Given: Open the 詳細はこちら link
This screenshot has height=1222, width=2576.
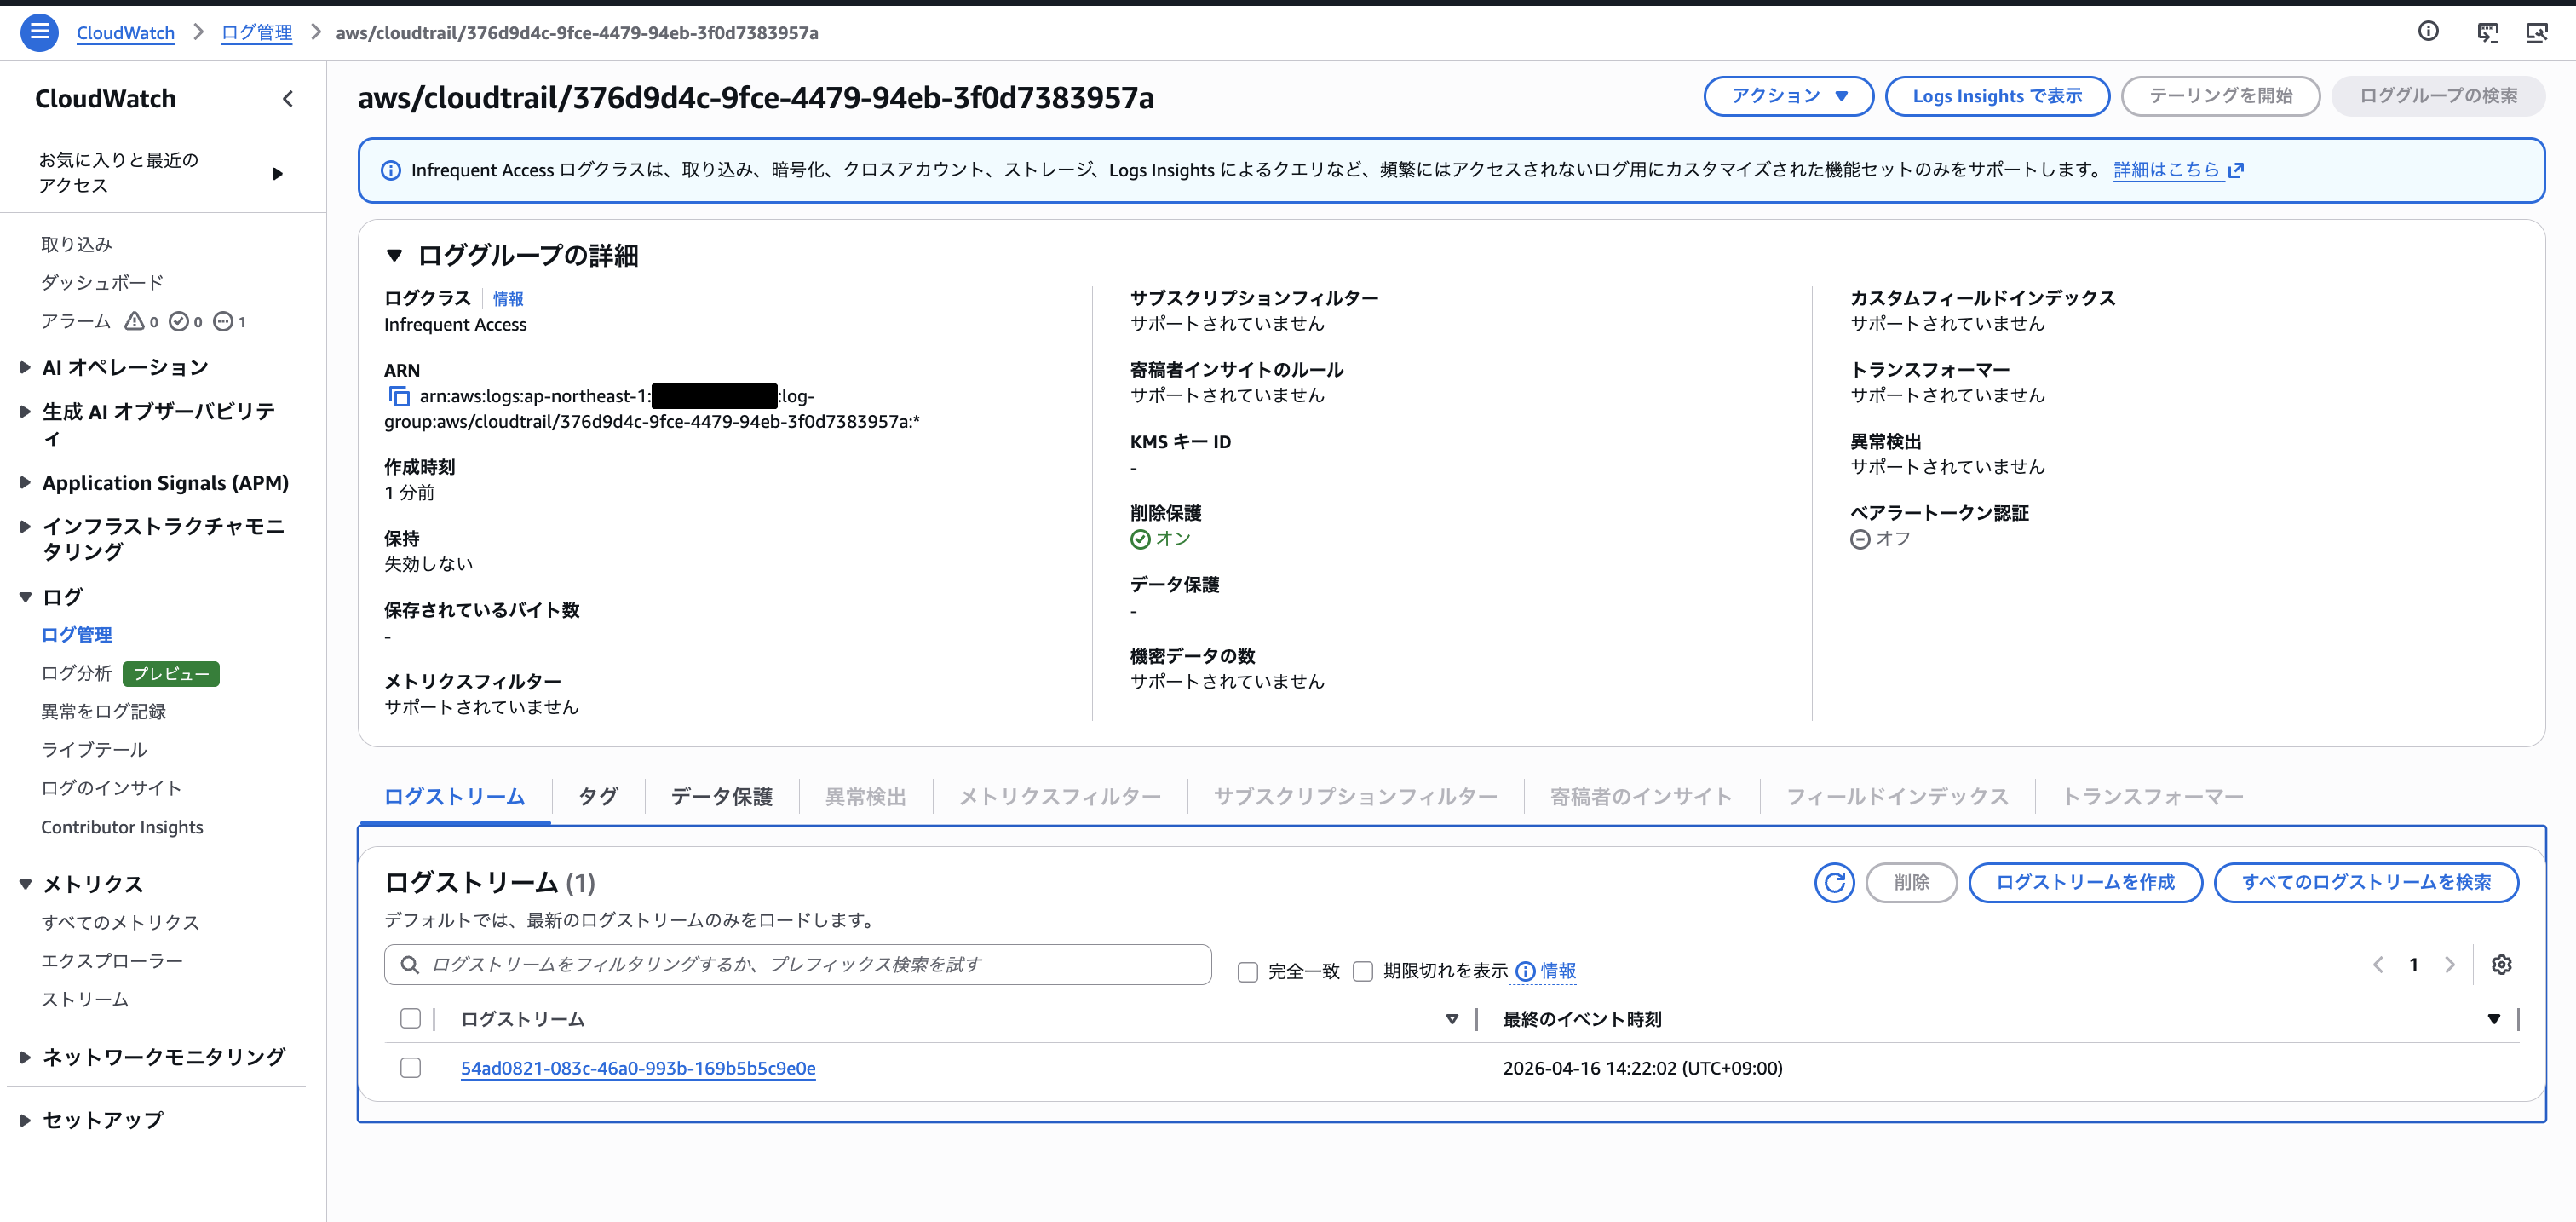Looking at the screenshot, I should [2166, 170].
